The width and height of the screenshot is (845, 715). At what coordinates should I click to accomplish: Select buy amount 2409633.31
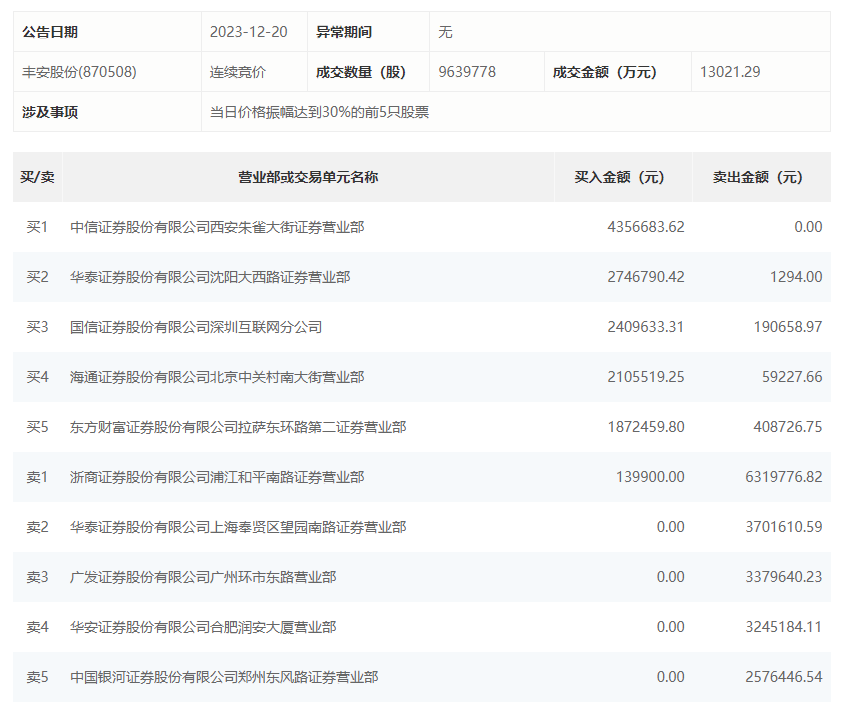(646, 327)
